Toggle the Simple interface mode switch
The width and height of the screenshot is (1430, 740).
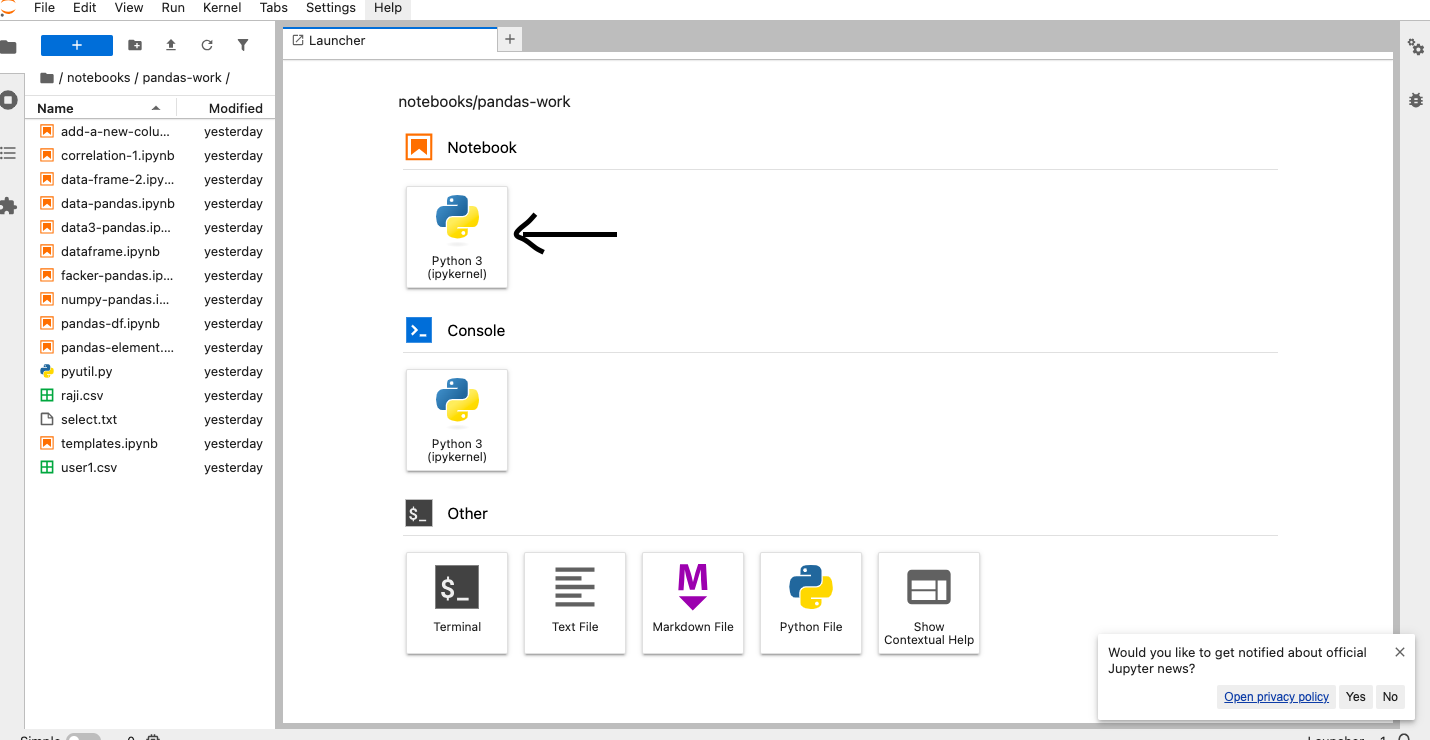click(84, 738)
